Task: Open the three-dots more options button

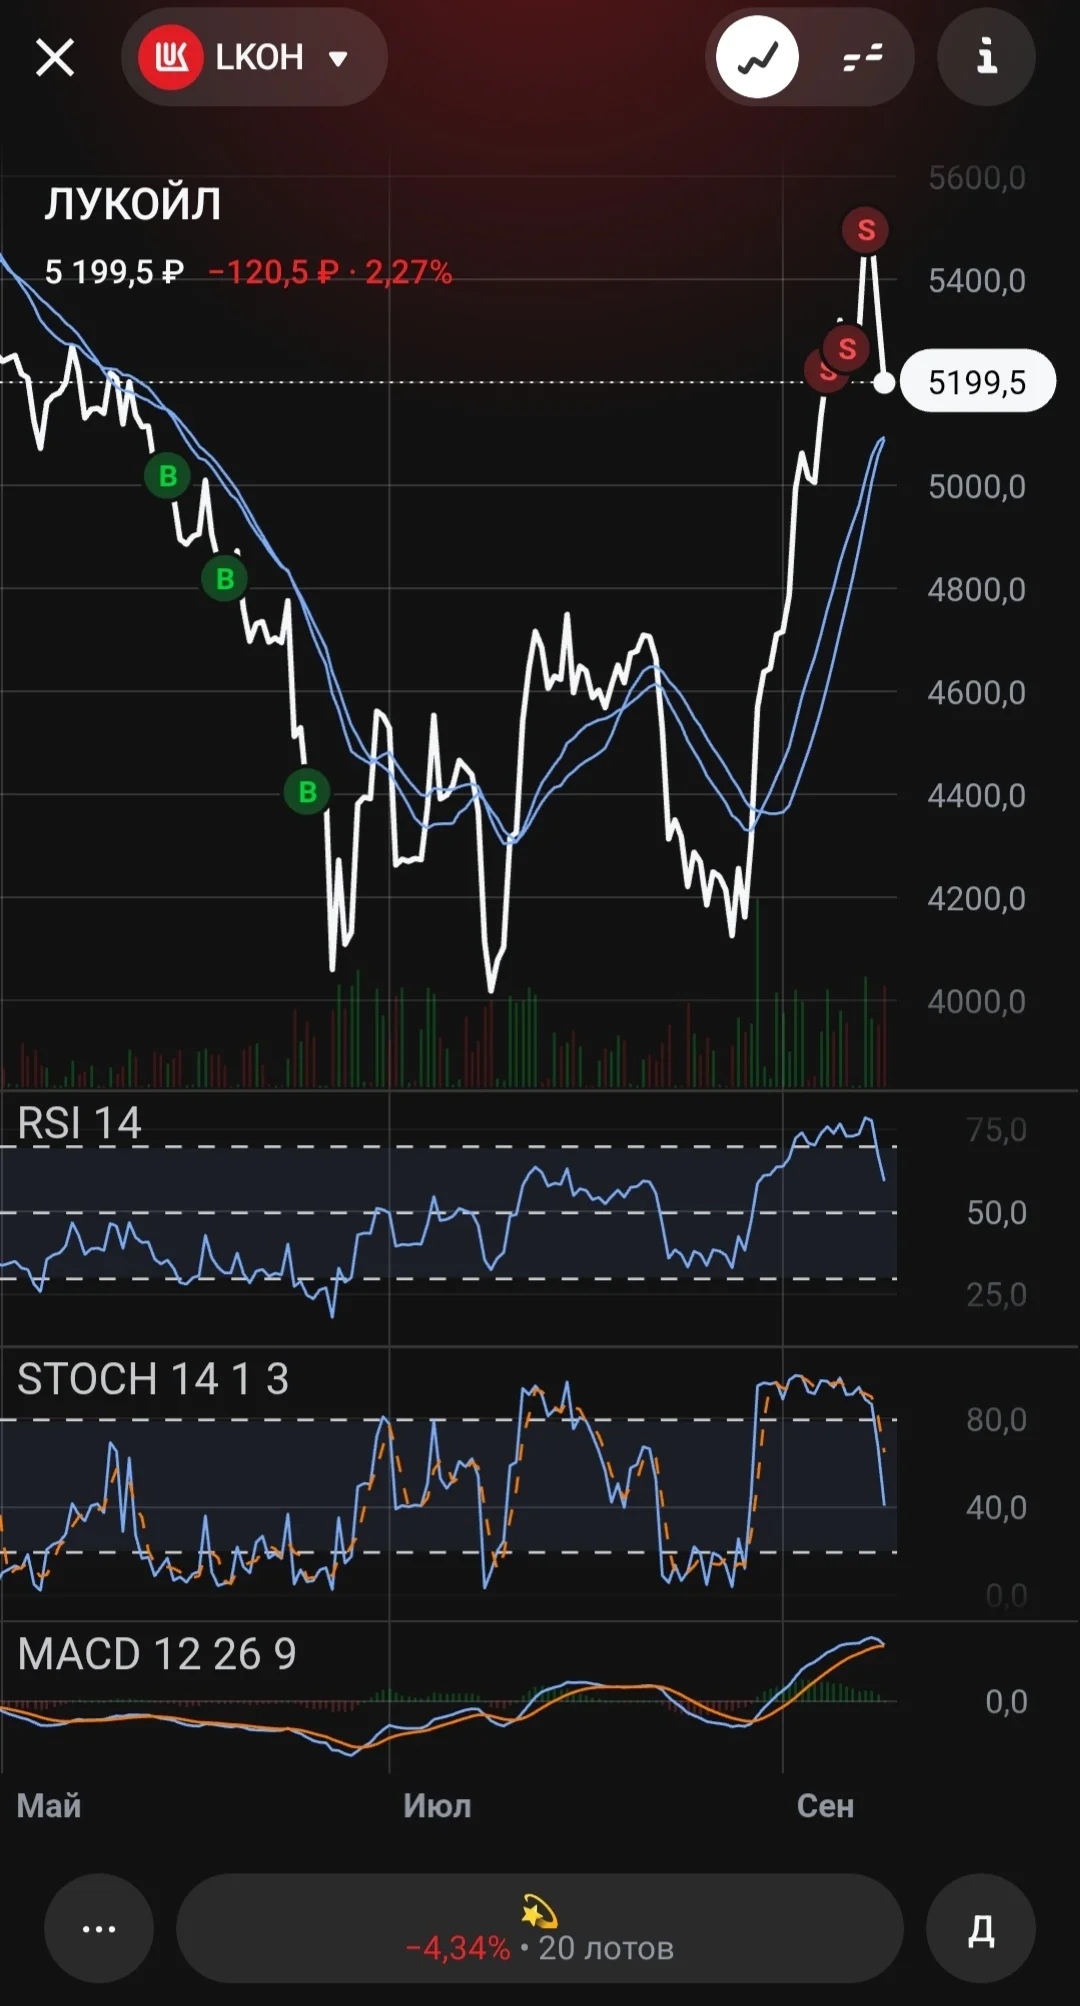Action: coord(99,1928)
